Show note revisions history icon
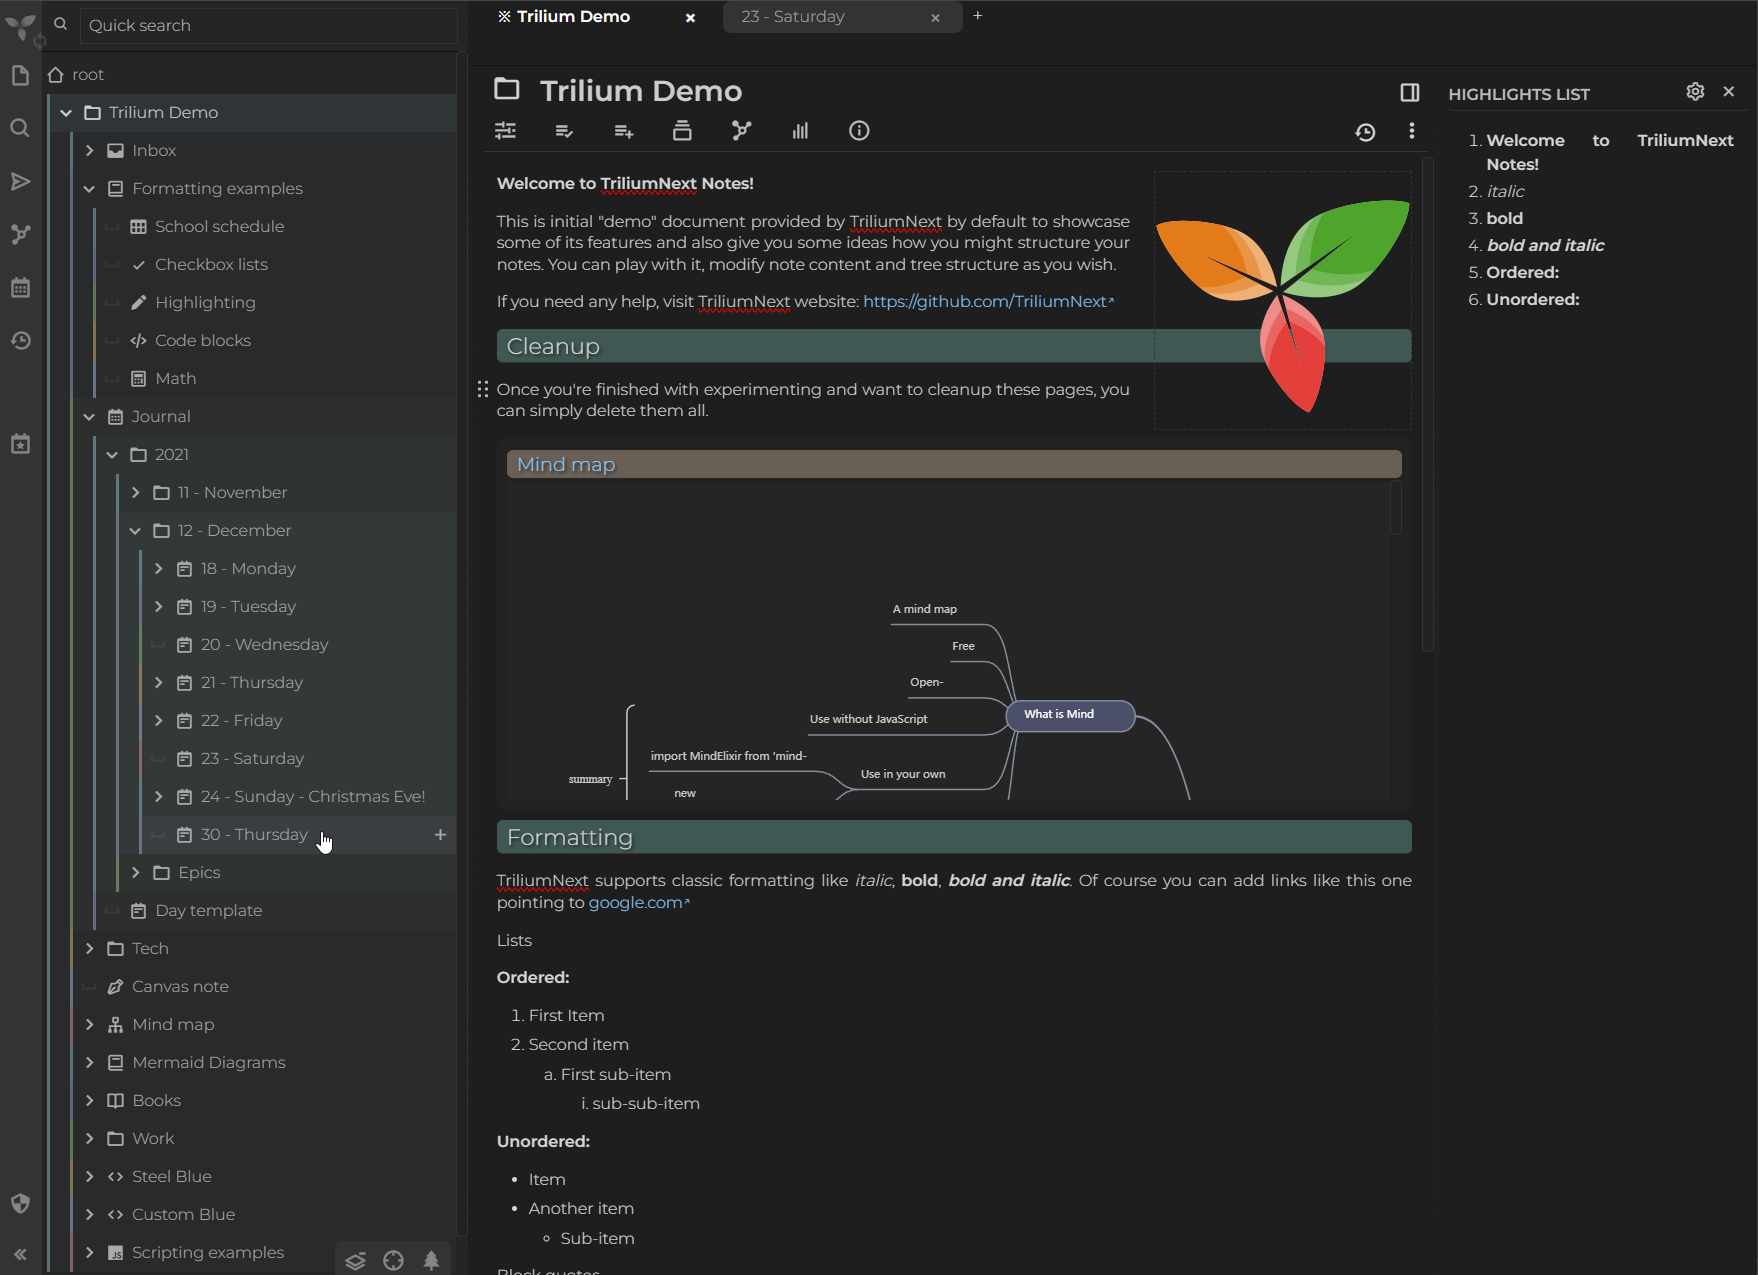 [1365, 132]
